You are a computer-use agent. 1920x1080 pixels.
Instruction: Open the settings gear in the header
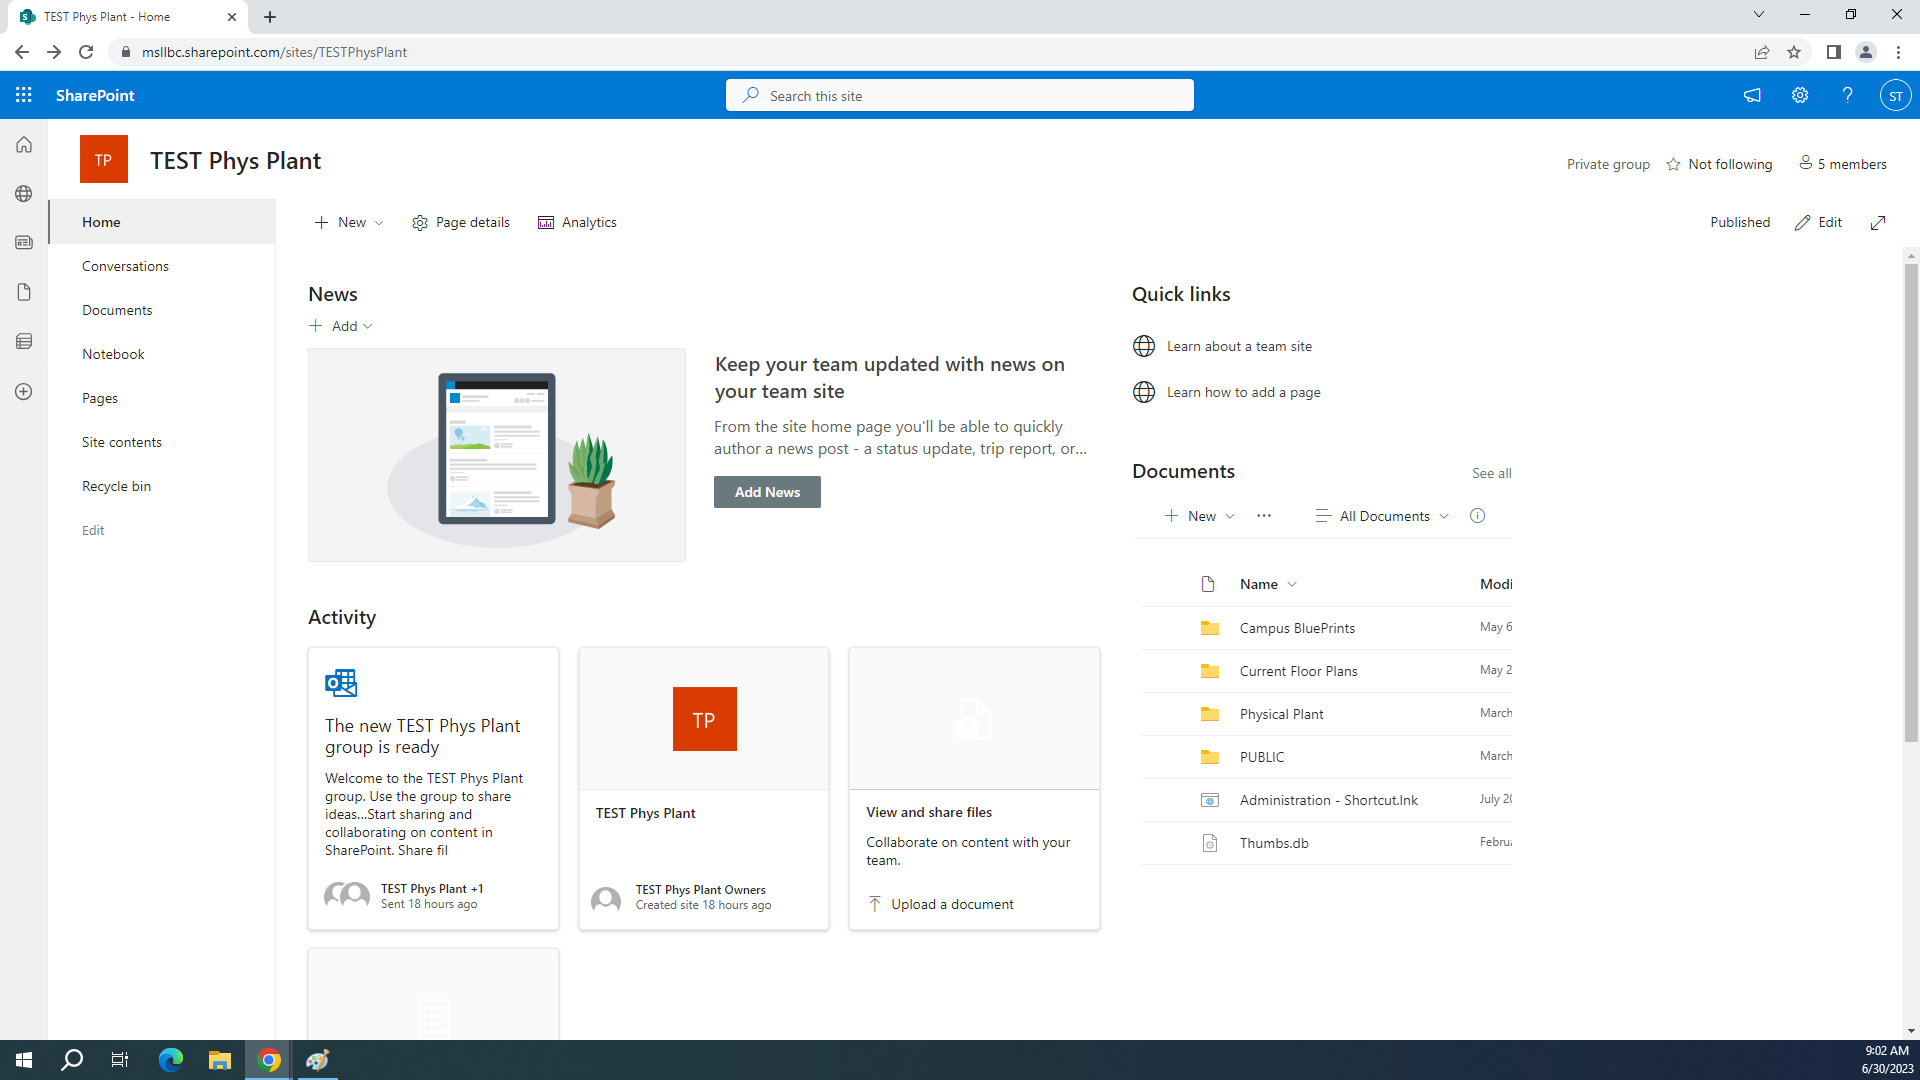[x=1800, y=95]
